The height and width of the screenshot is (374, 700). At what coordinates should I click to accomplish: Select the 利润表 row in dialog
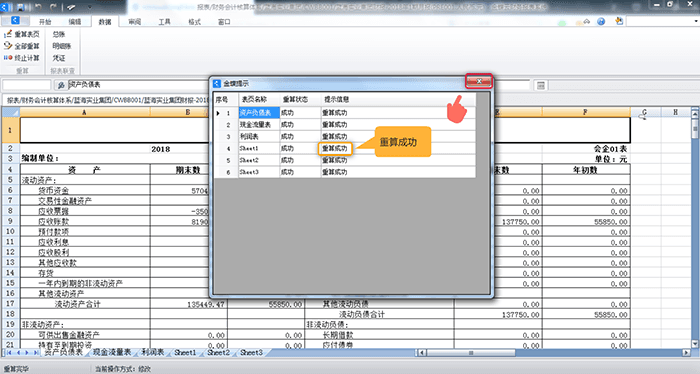(x=345, y=137)
